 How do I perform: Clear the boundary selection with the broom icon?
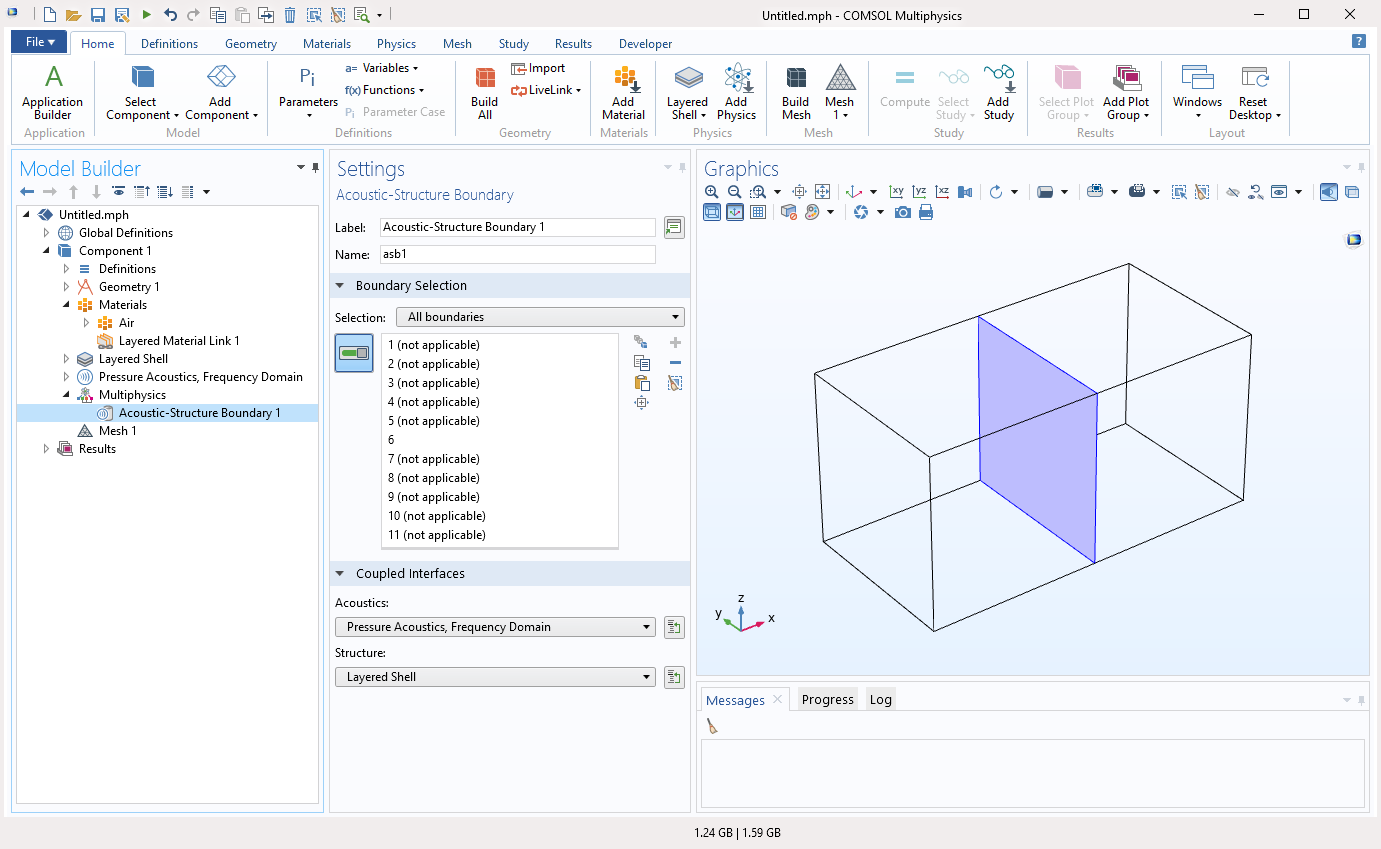(x=675, y=383)
